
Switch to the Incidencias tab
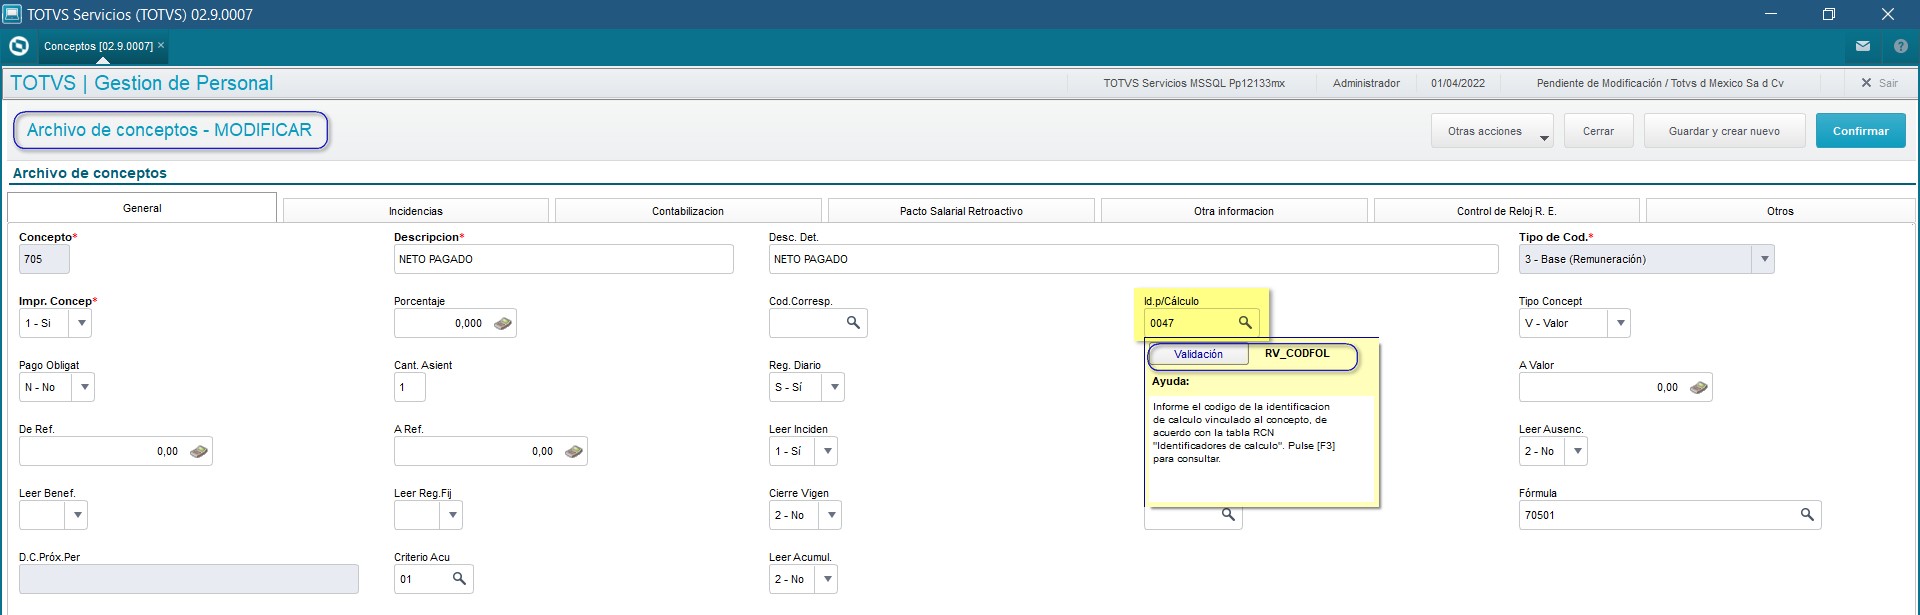click(416, 211)
